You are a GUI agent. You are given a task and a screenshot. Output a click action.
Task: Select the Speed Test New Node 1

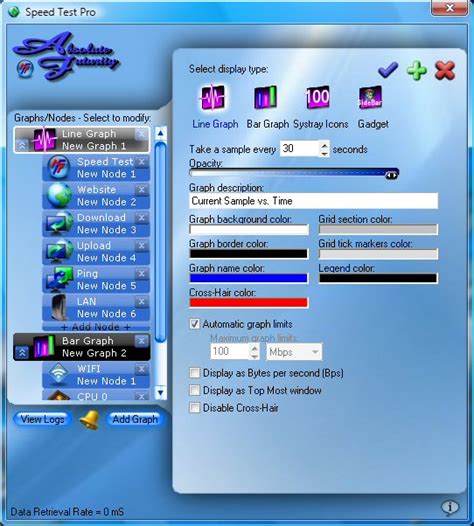tap(96, 168)
